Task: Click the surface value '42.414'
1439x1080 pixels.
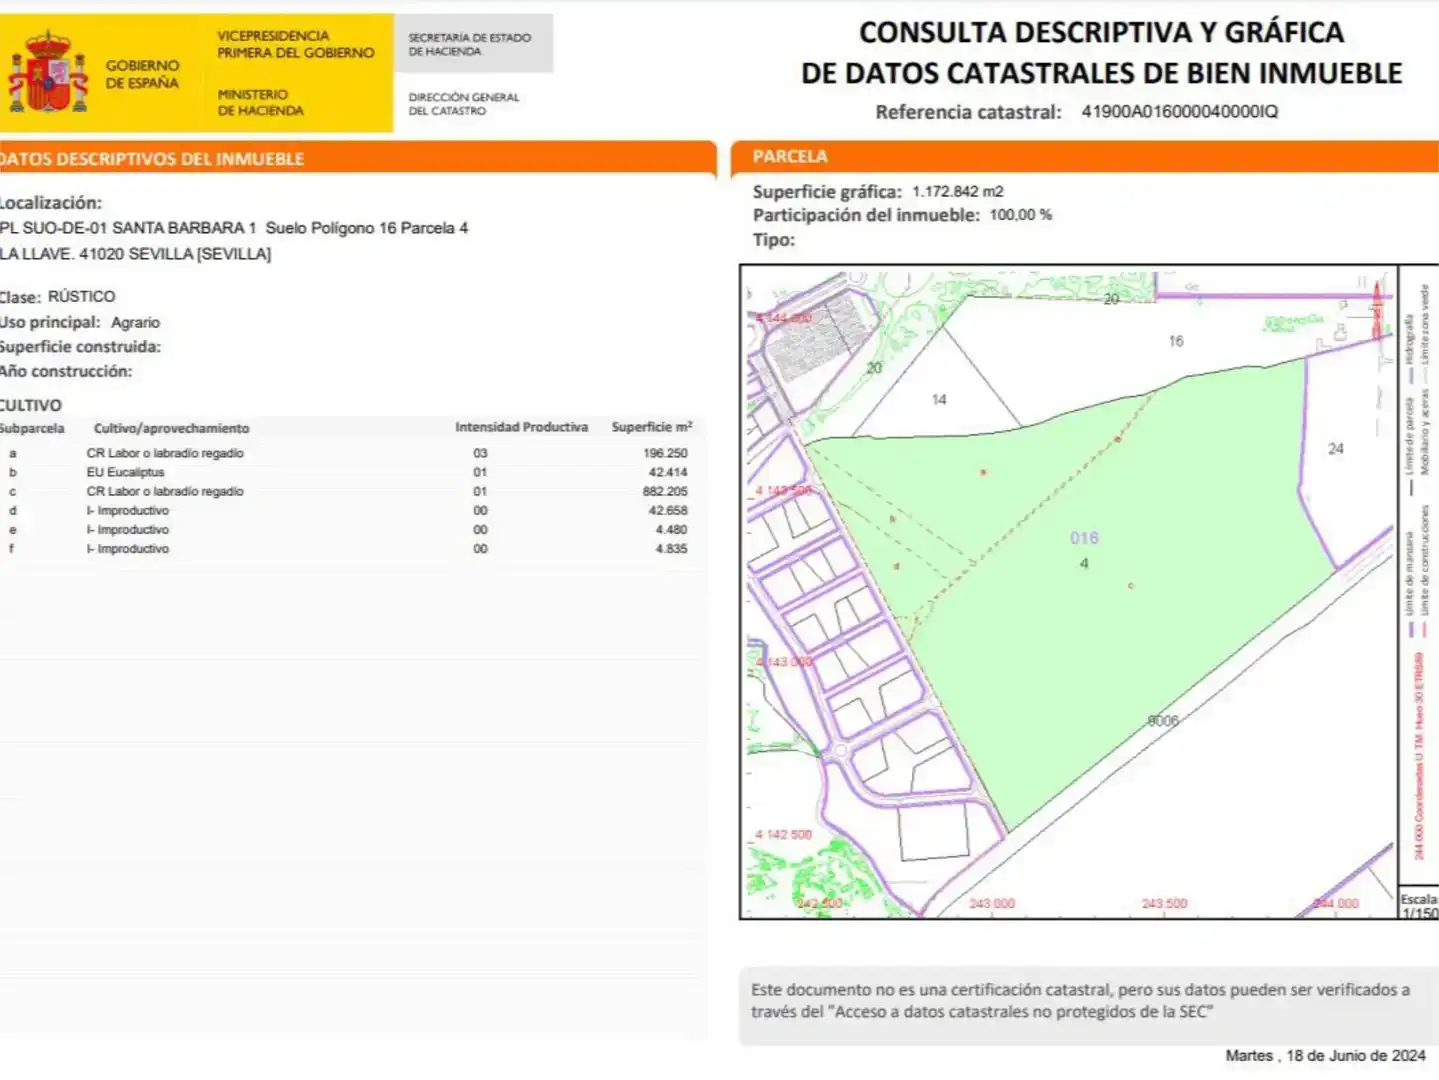Action: (x=668, y=472)
